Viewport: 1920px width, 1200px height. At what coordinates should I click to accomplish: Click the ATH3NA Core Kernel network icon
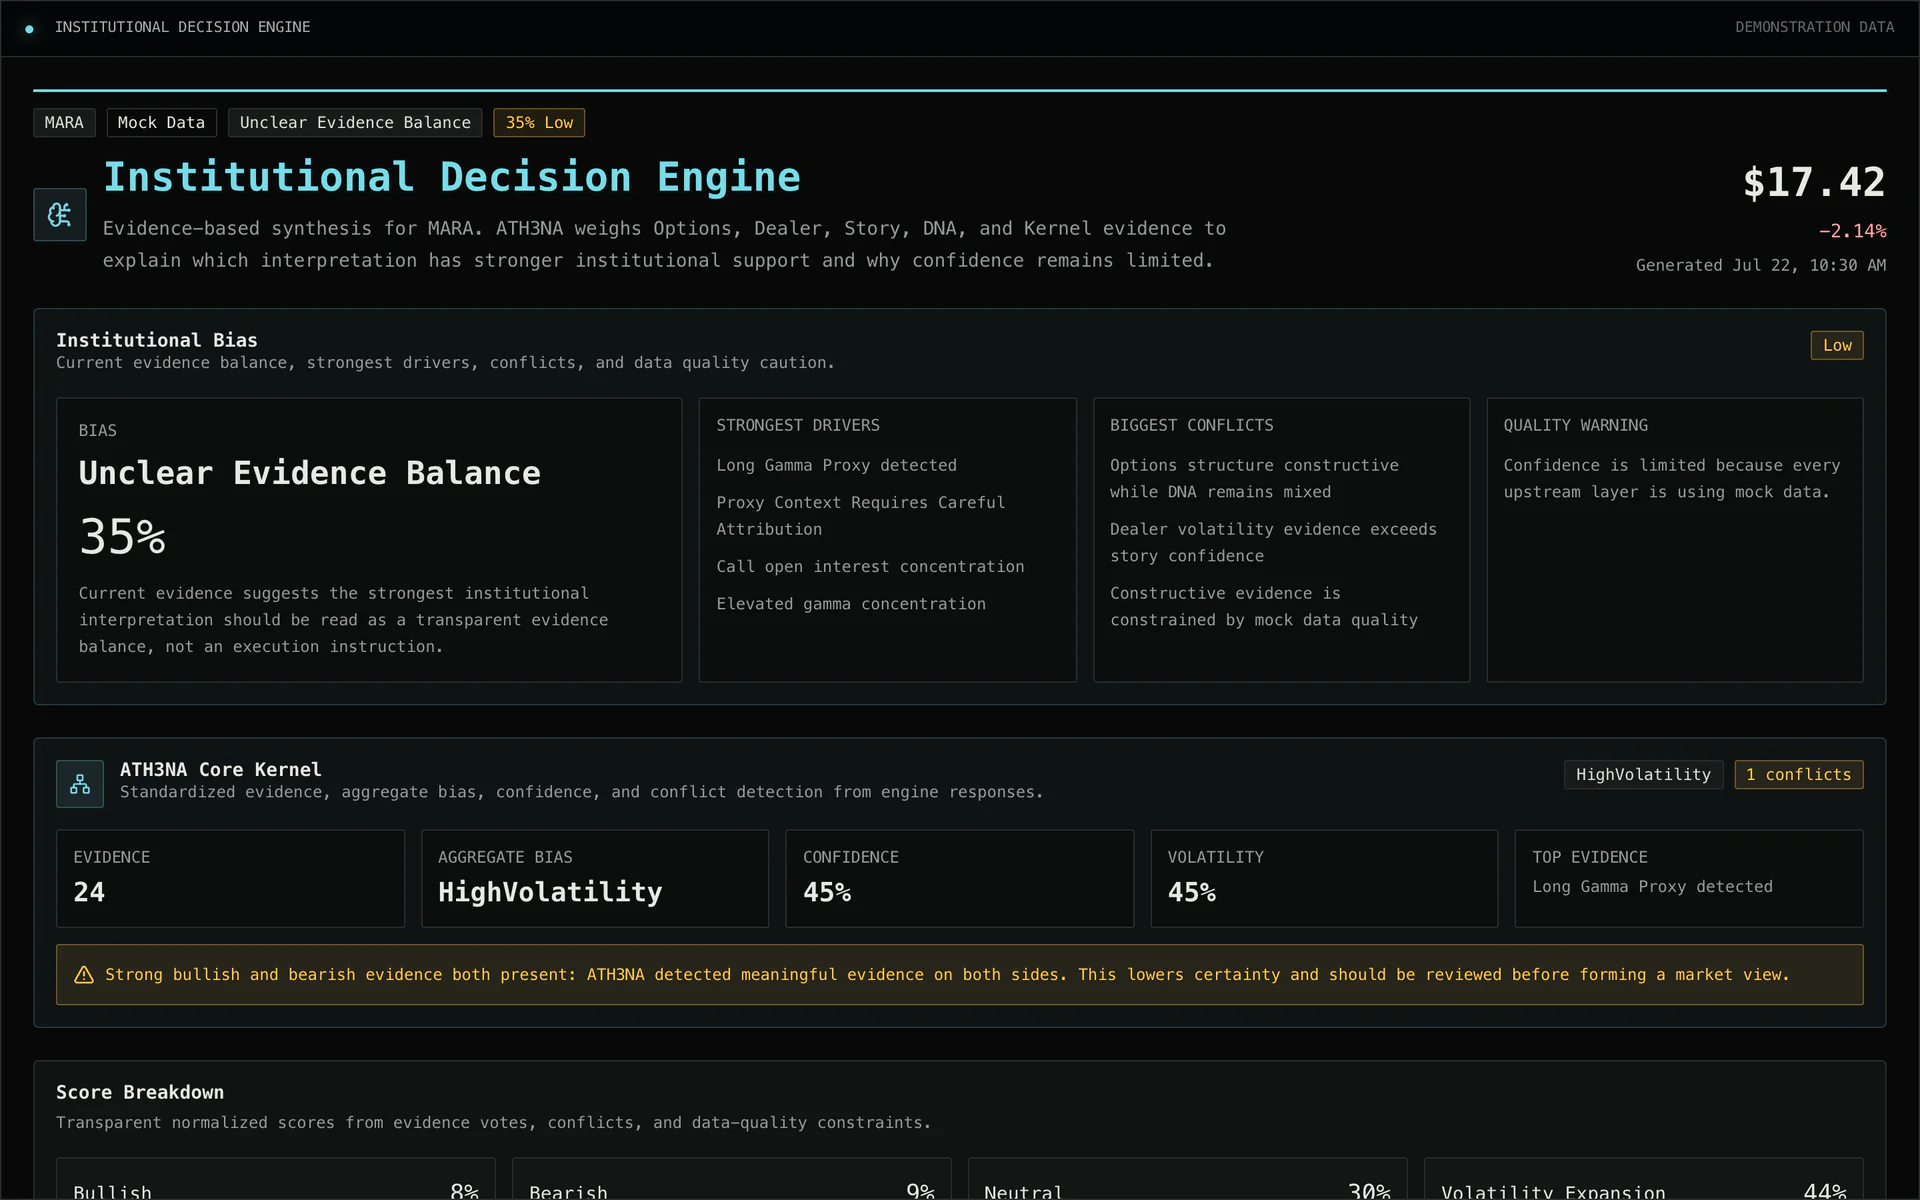point(80,784)
